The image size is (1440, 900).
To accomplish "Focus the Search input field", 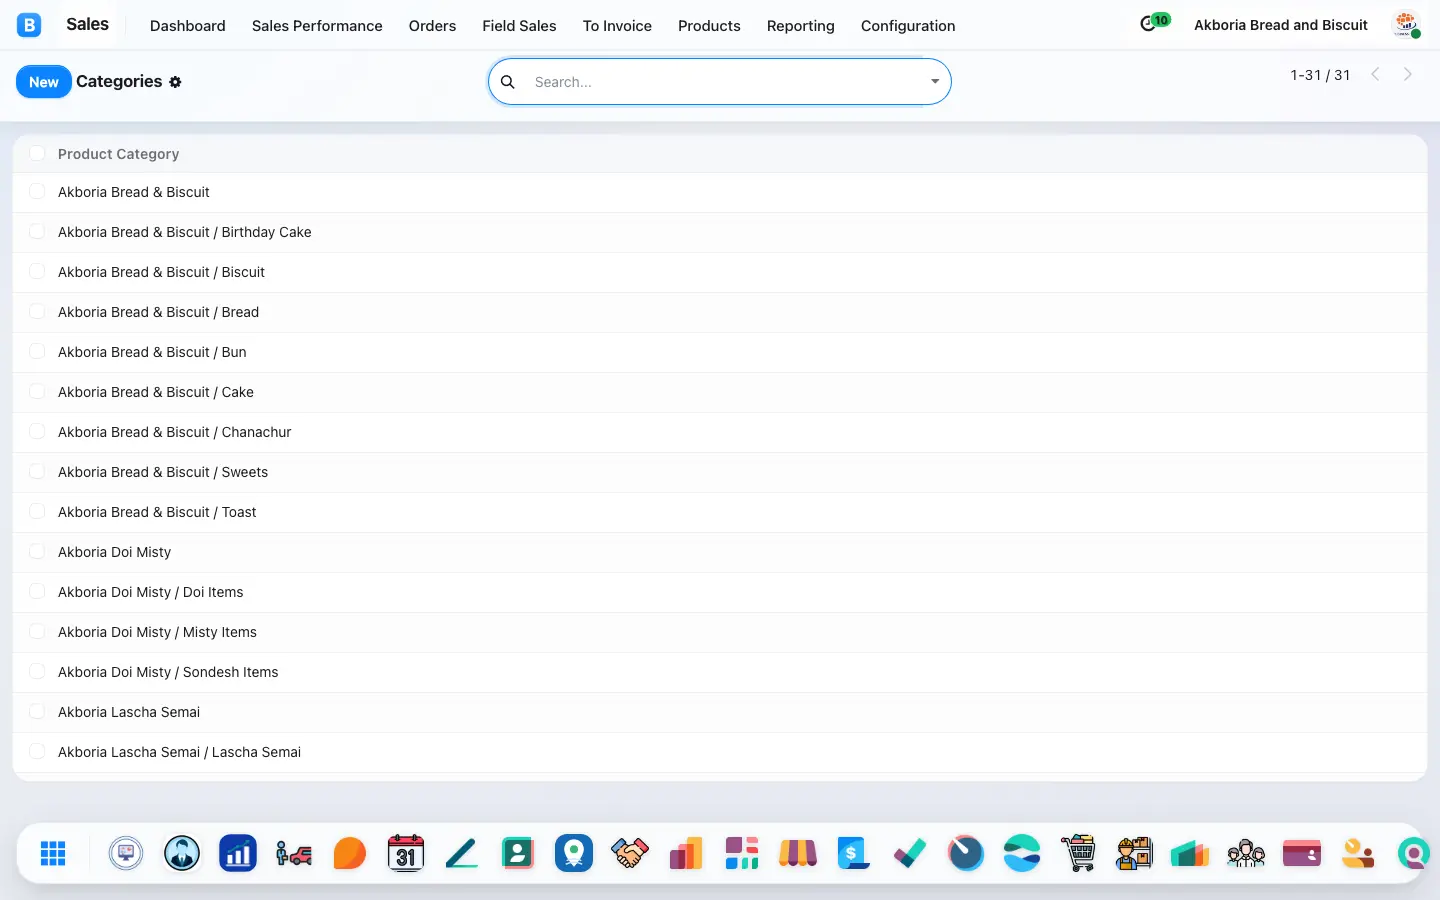I will click(x=725, y=82).
